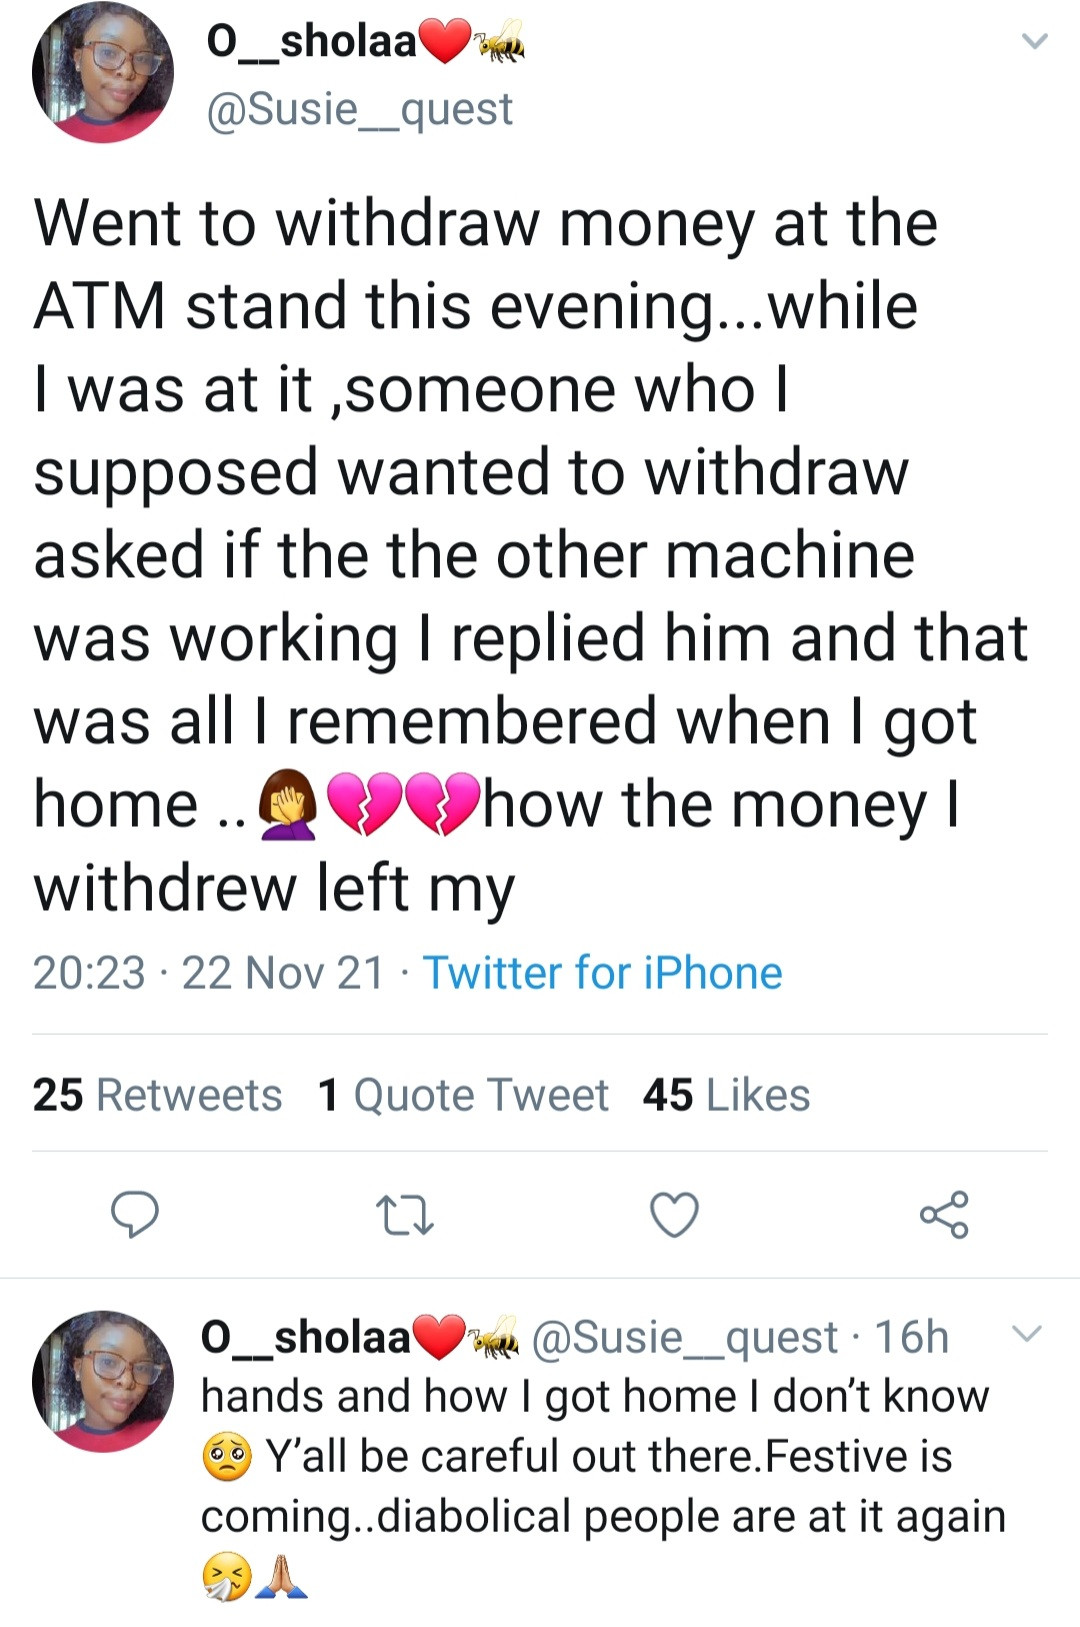Like the tweet with the heart icon
The width and height of the screenshot is (1080, 1627).
click(674, 1215)
